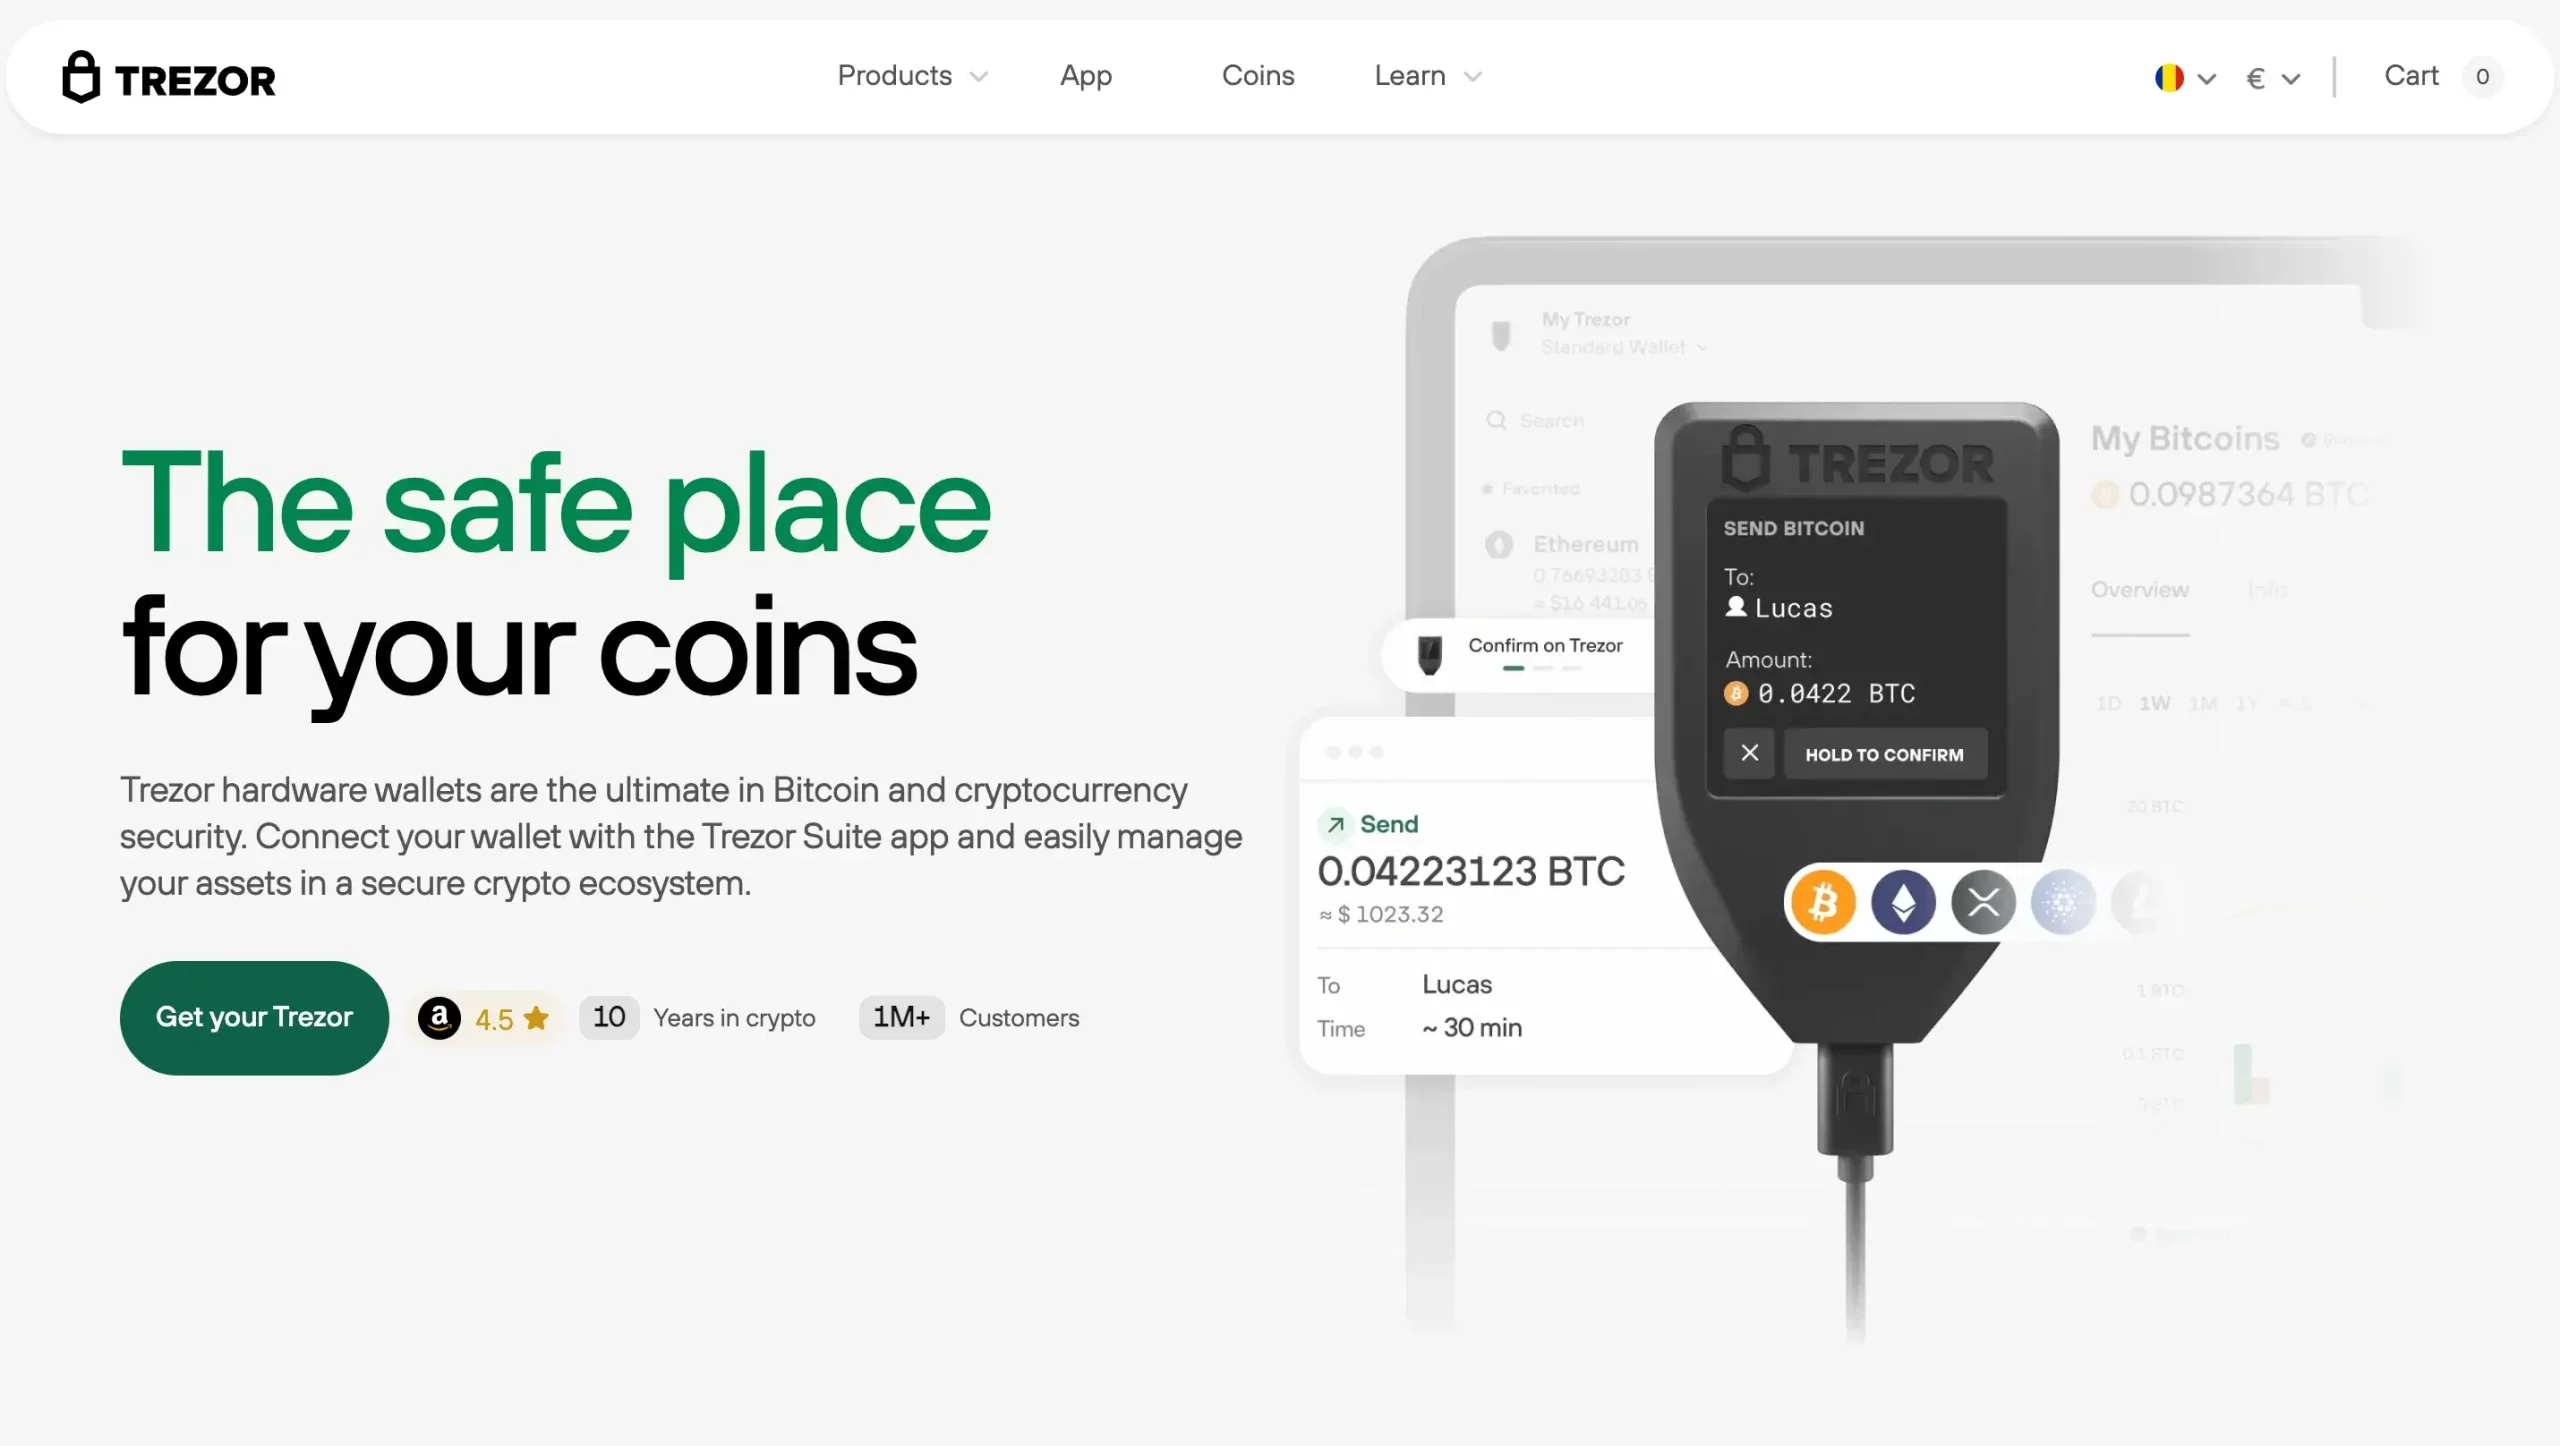Open the App menu item

tap(1085, 76)
